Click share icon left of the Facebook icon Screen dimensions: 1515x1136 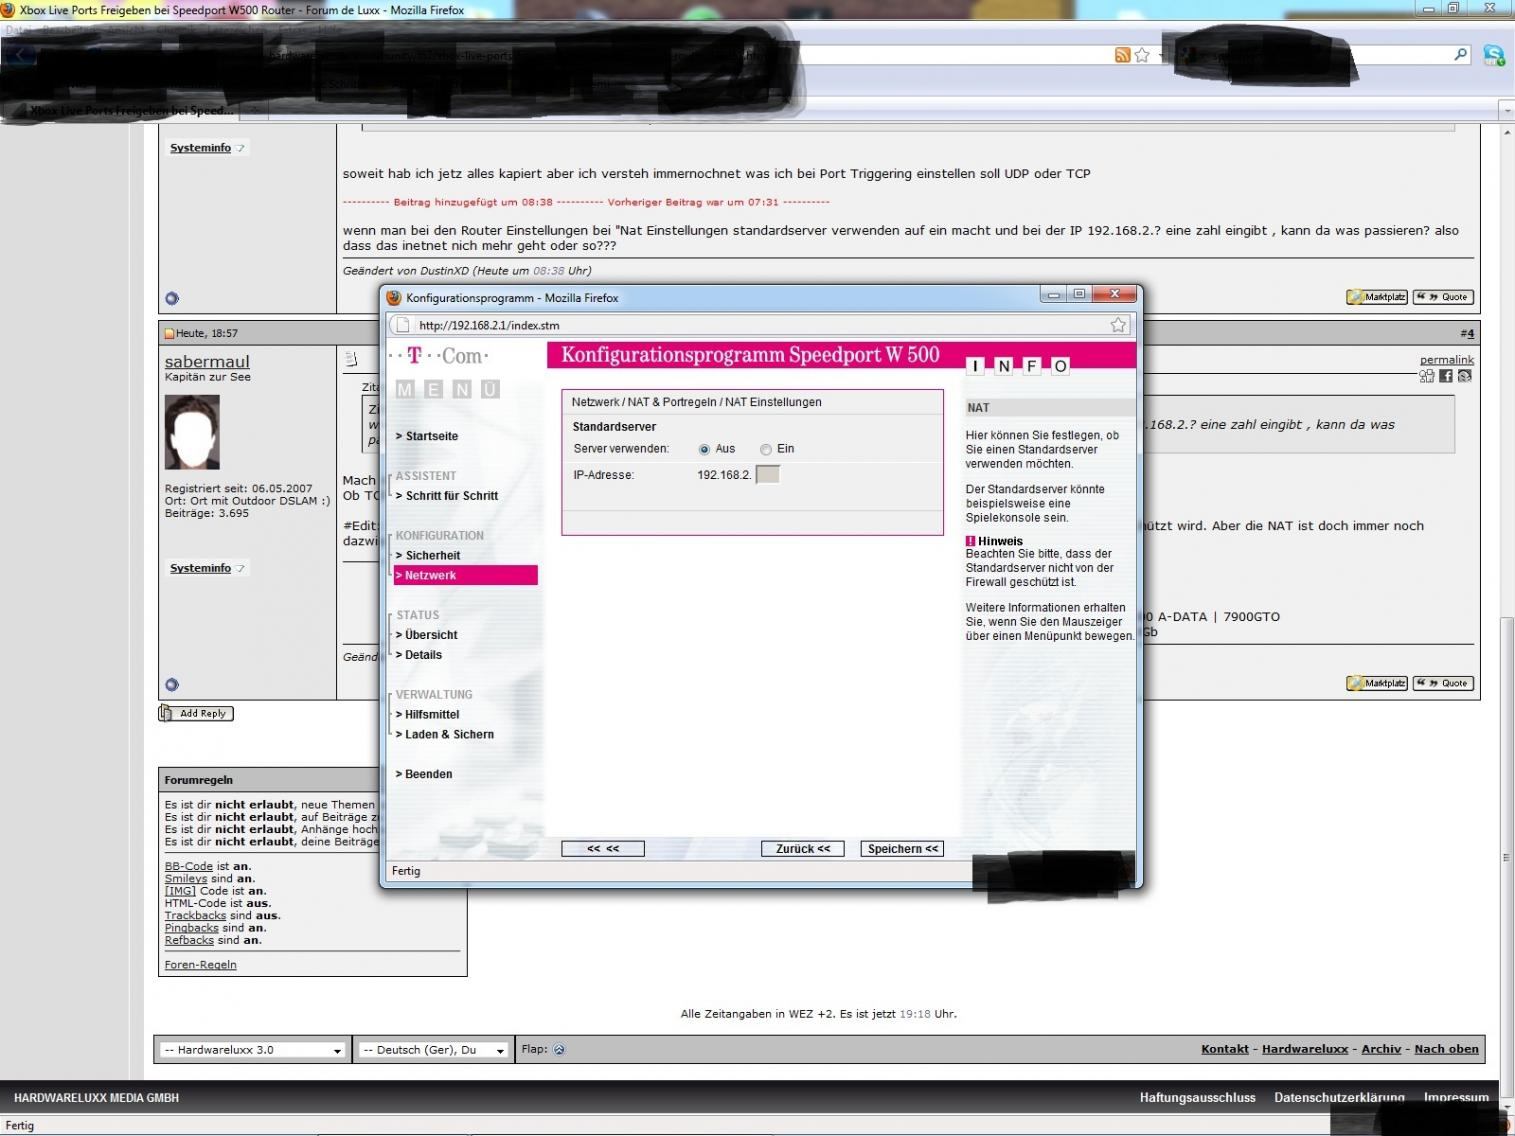click(x=1427, y=376)
